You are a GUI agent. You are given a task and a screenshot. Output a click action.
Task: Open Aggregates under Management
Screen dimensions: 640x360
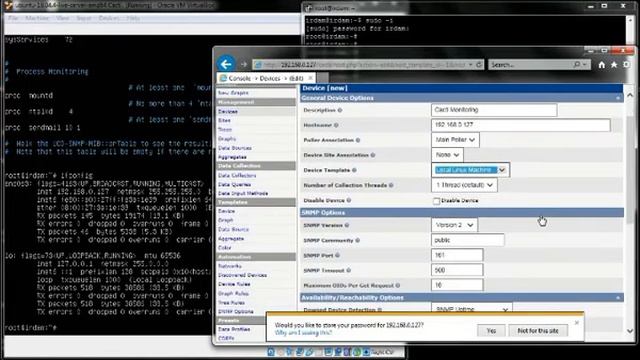click(x=232, y=157)
